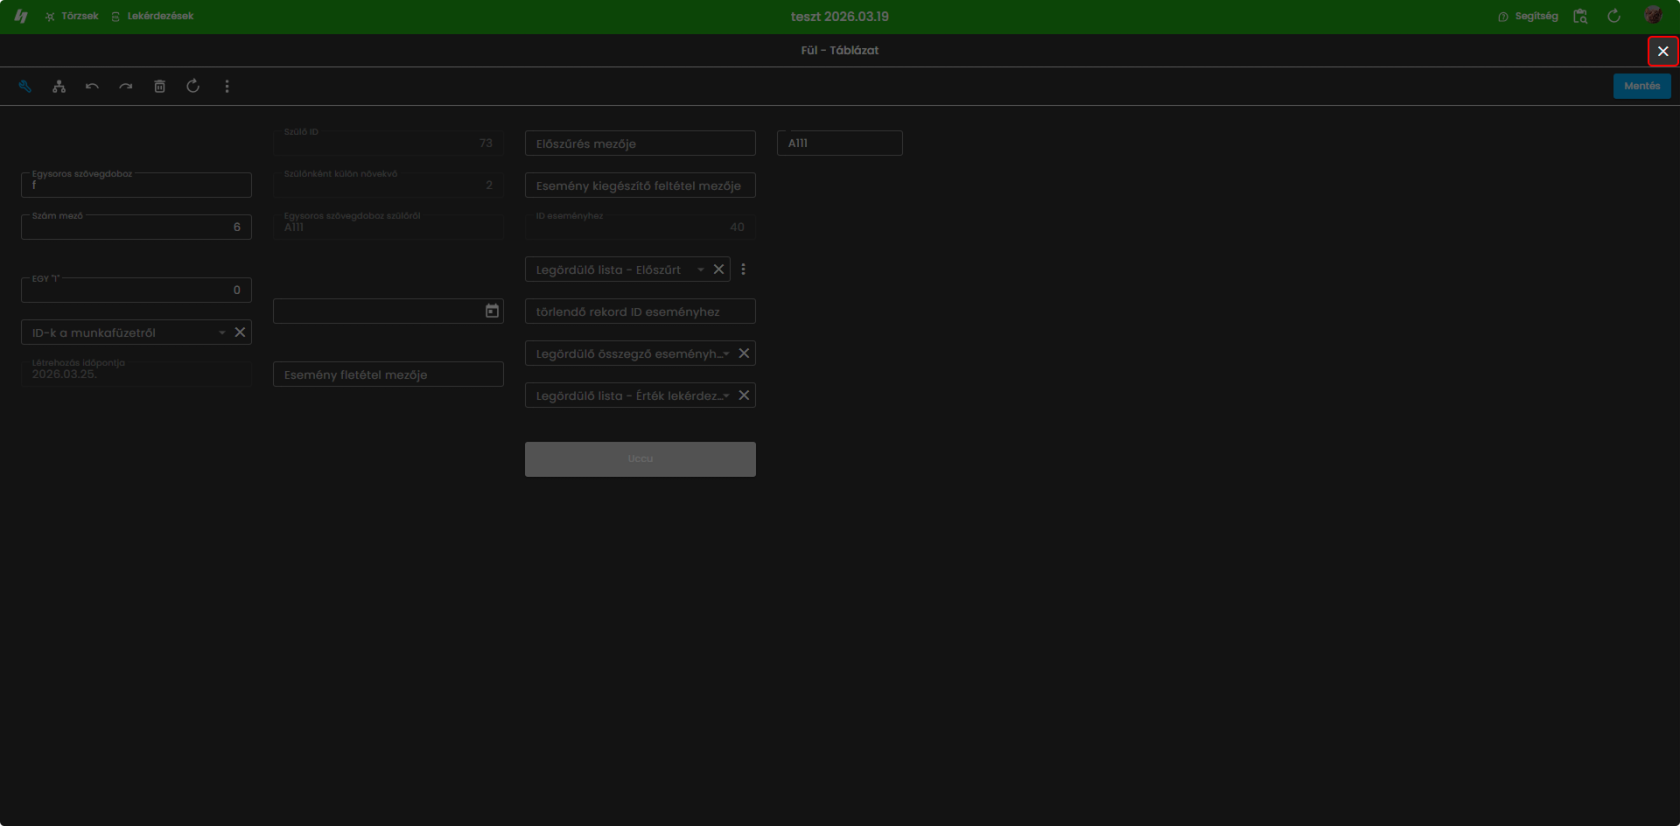Click the Mentés save button

pyautogui.click(x=1642, y=86)
